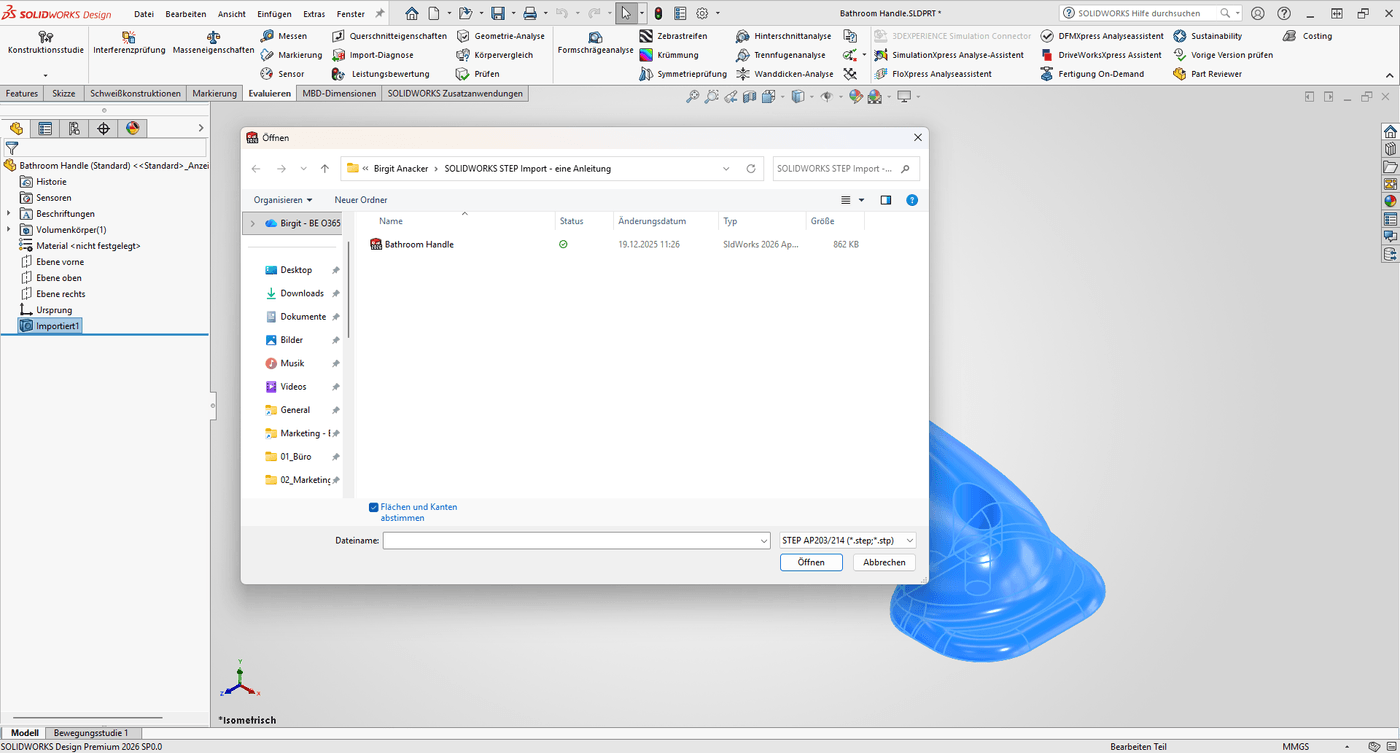Click the Abbrechen button in Öffnen dialog
The image size is (1400, 753).
pyautogui.click(x=883, y=562)
